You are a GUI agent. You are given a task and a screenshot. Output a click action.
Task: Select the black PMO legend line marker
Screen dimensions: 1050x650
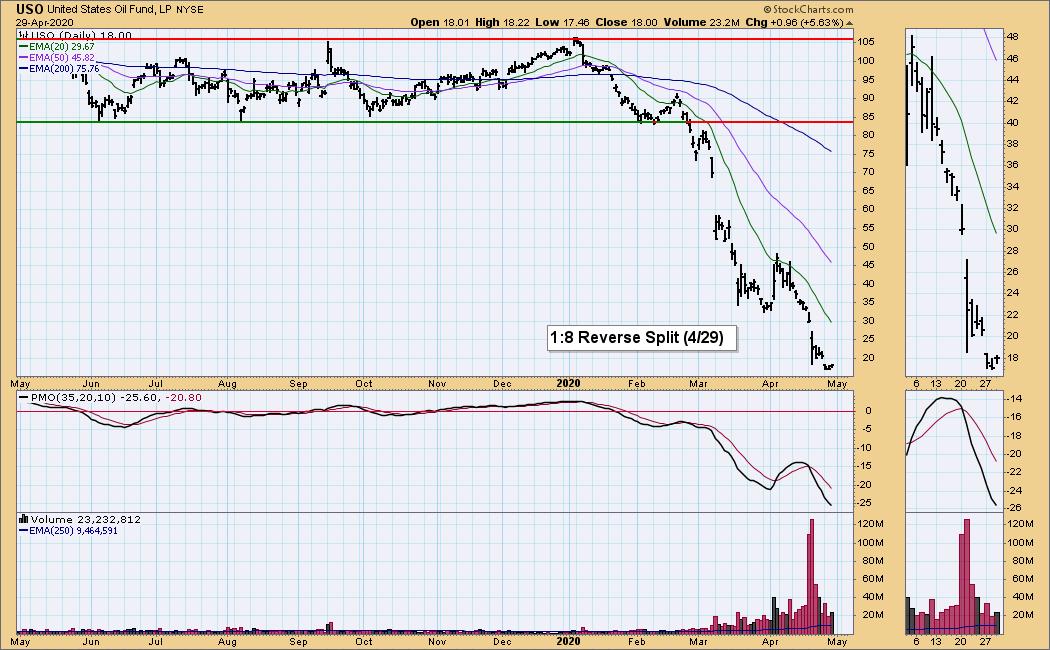[x=23, y=398]
